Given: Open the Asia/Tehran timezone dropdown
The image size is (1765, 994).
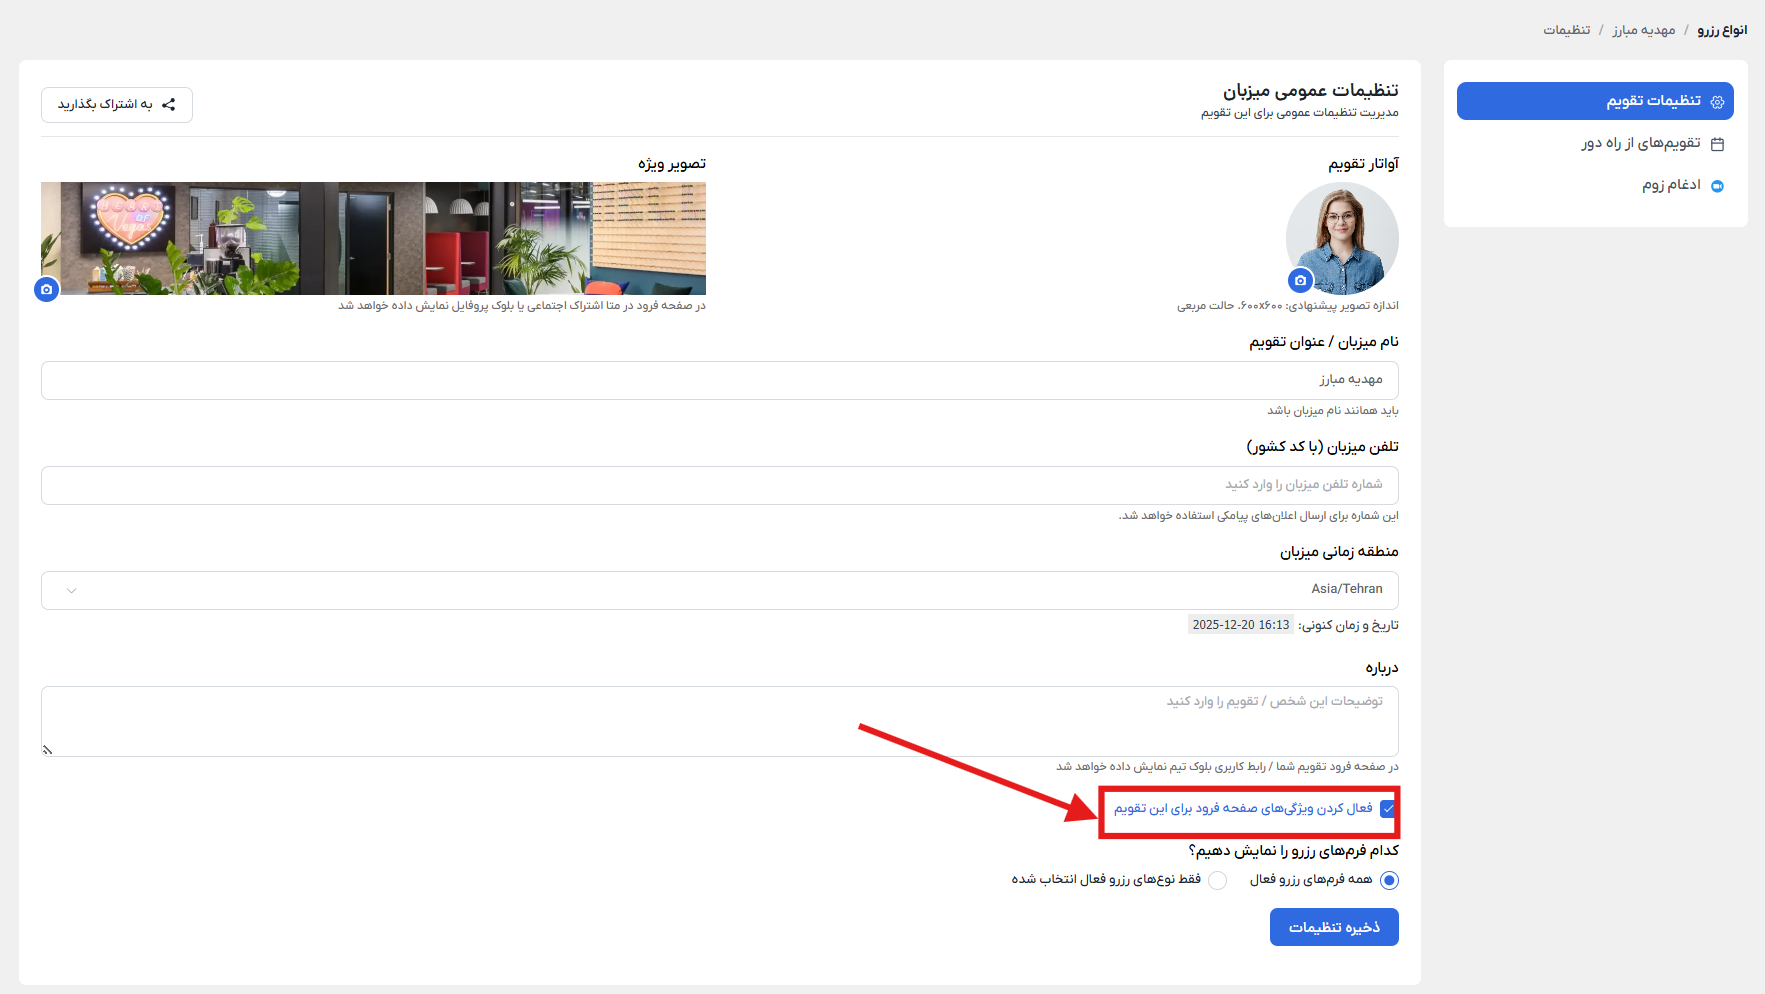Looking at the screenshot, I should pos(720,590).
